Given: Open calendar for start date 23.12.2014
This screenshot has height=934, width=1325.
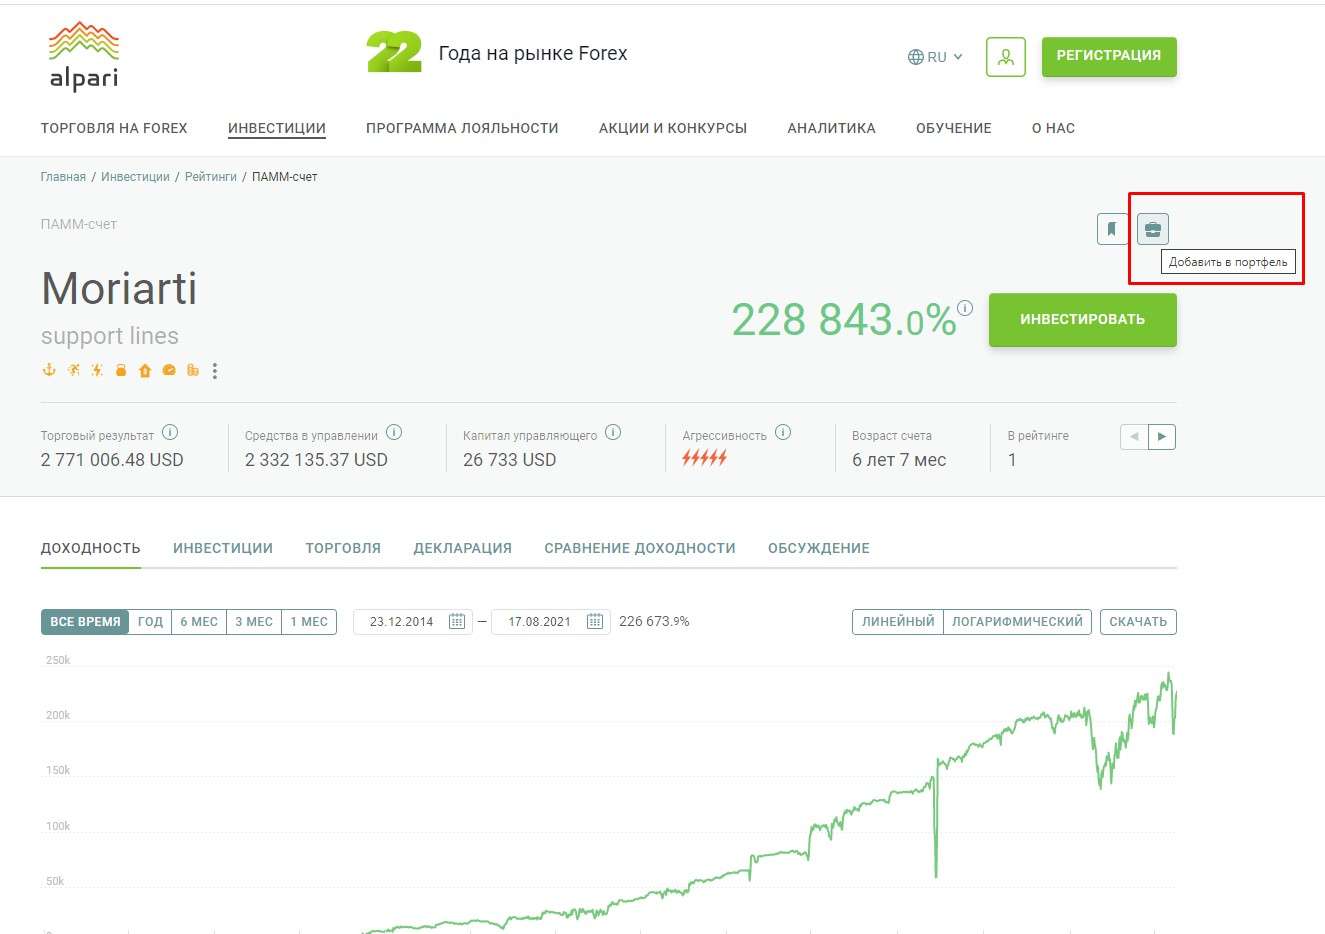Looking at the screenshot, I should pyautogui.click(x=457, y=621).
